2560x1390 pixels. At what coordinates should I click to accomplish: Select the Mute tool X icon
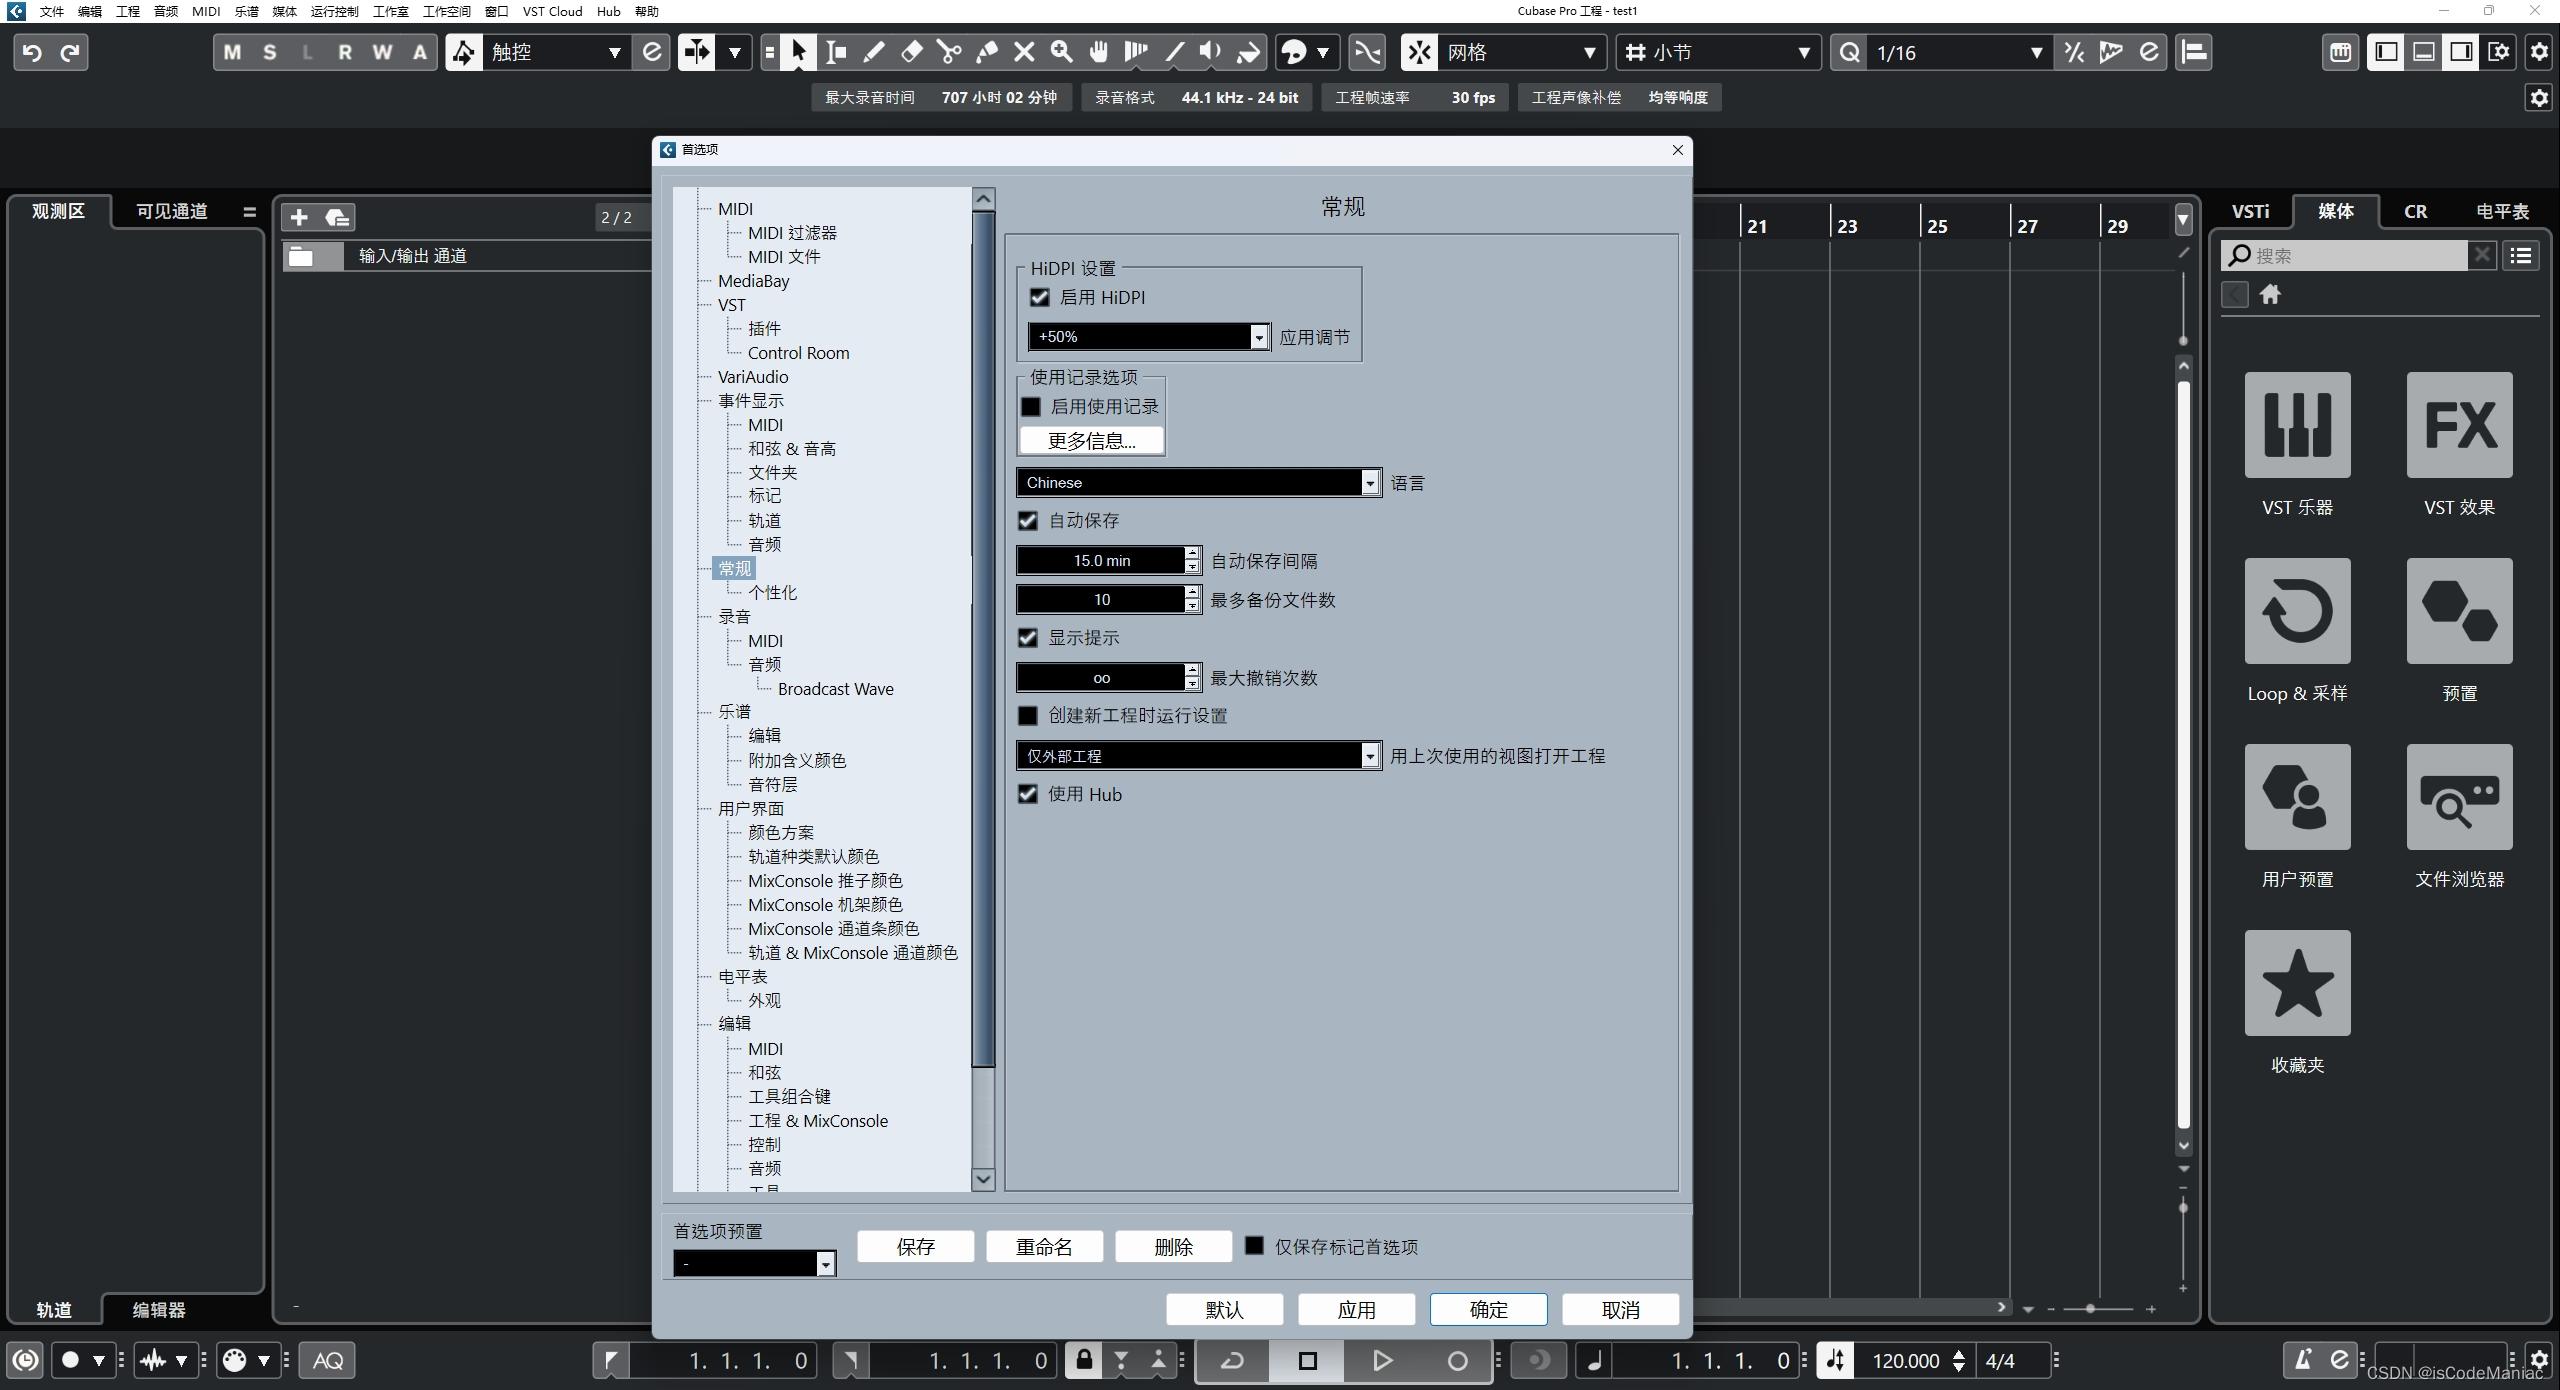pyautogui.click(x=1024, y=52)
